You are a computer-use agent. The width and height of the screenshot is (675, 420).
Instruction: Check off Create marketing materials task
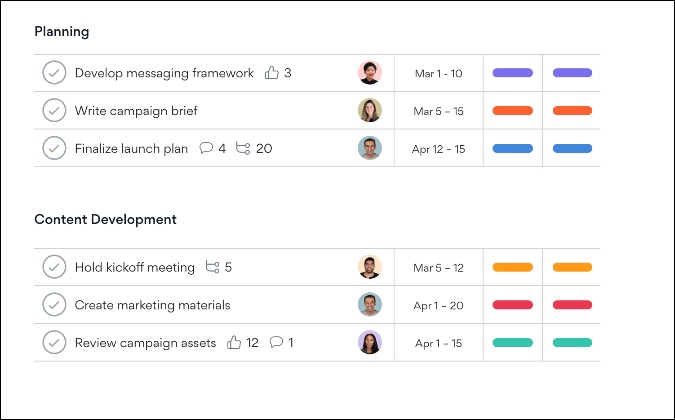(54, 305)
